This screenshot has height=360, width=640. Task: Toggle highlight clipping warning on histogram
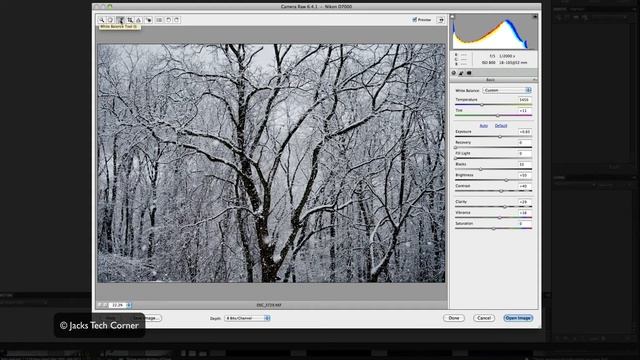[x=535, y=17]
